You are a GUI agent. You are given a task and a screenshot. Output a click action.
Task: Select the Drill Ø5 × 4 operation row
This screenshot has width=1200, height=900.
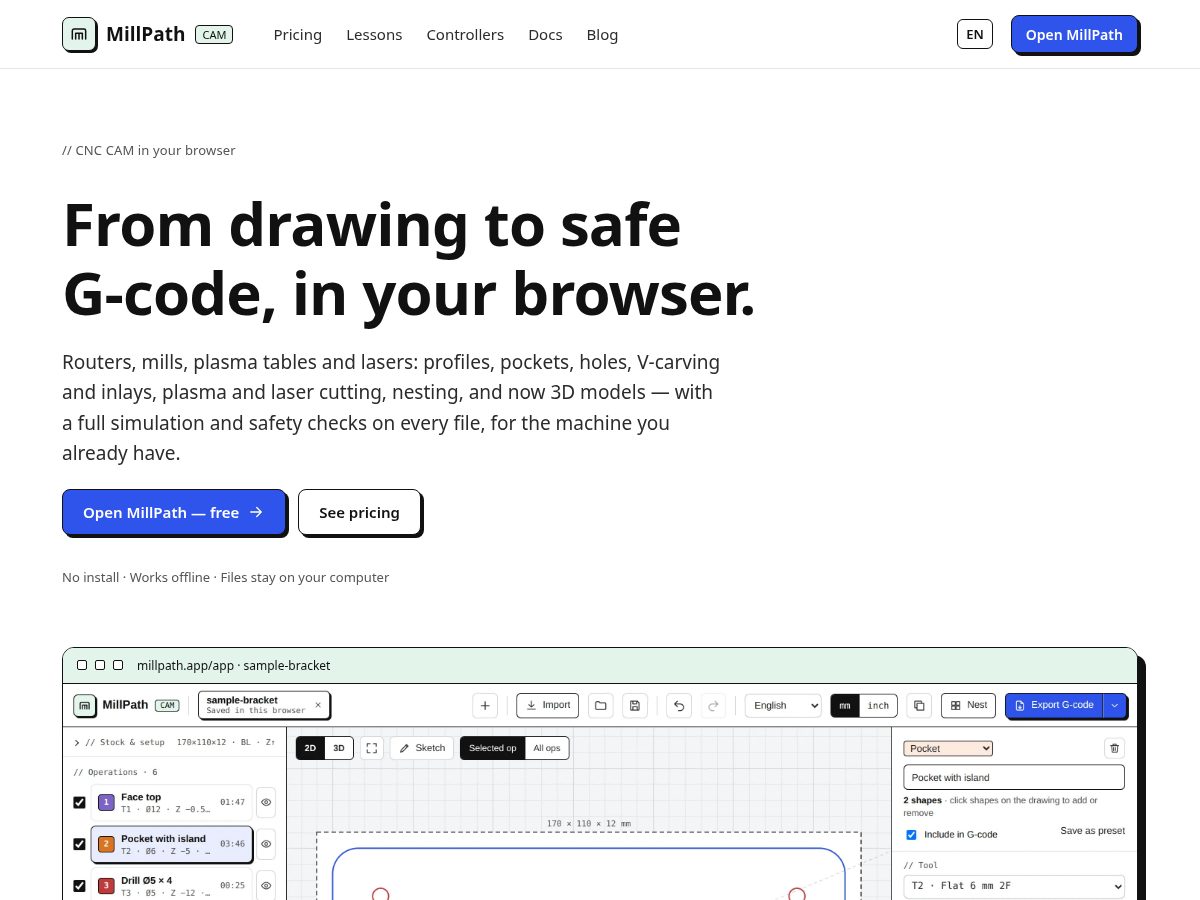(171, 886)
